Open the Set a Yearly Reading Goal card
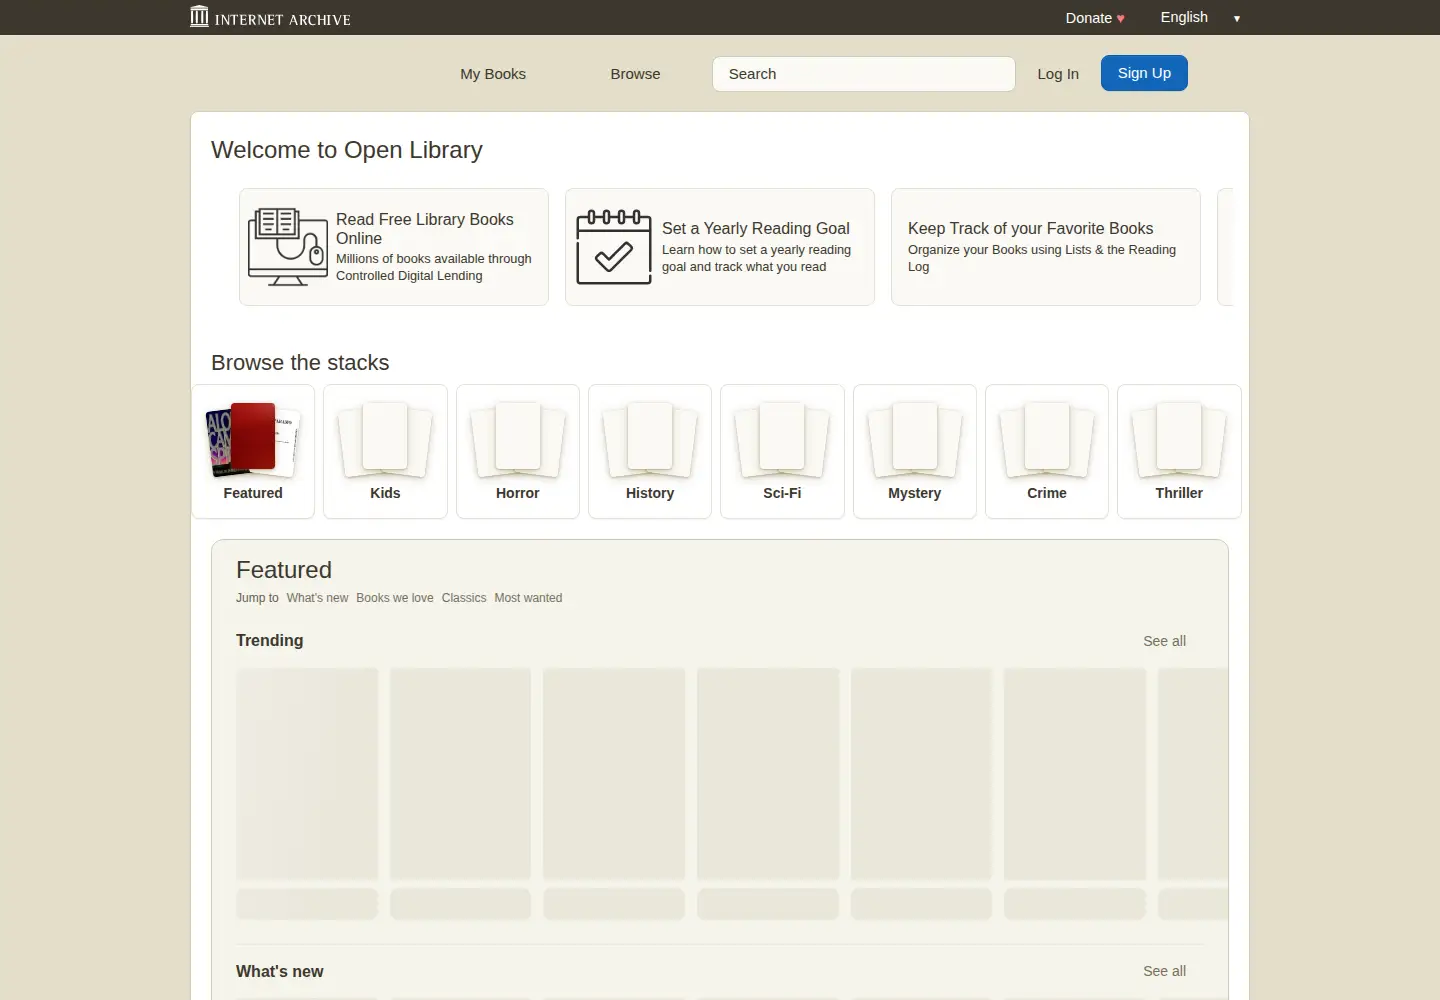This screenshot has width=1440, height=1000. (x=720, y=247)
